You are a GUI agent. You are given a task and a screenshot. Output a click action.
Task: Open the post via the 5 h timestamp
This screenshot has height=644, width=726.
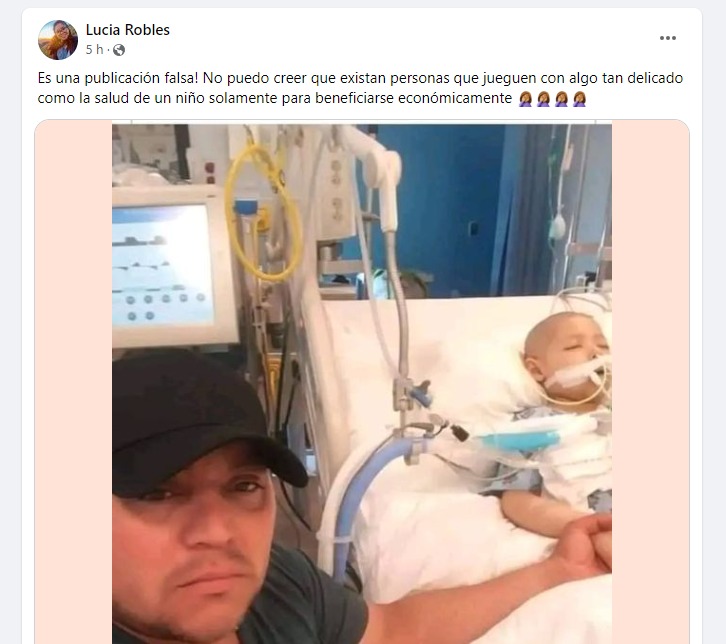pos(94,50)
